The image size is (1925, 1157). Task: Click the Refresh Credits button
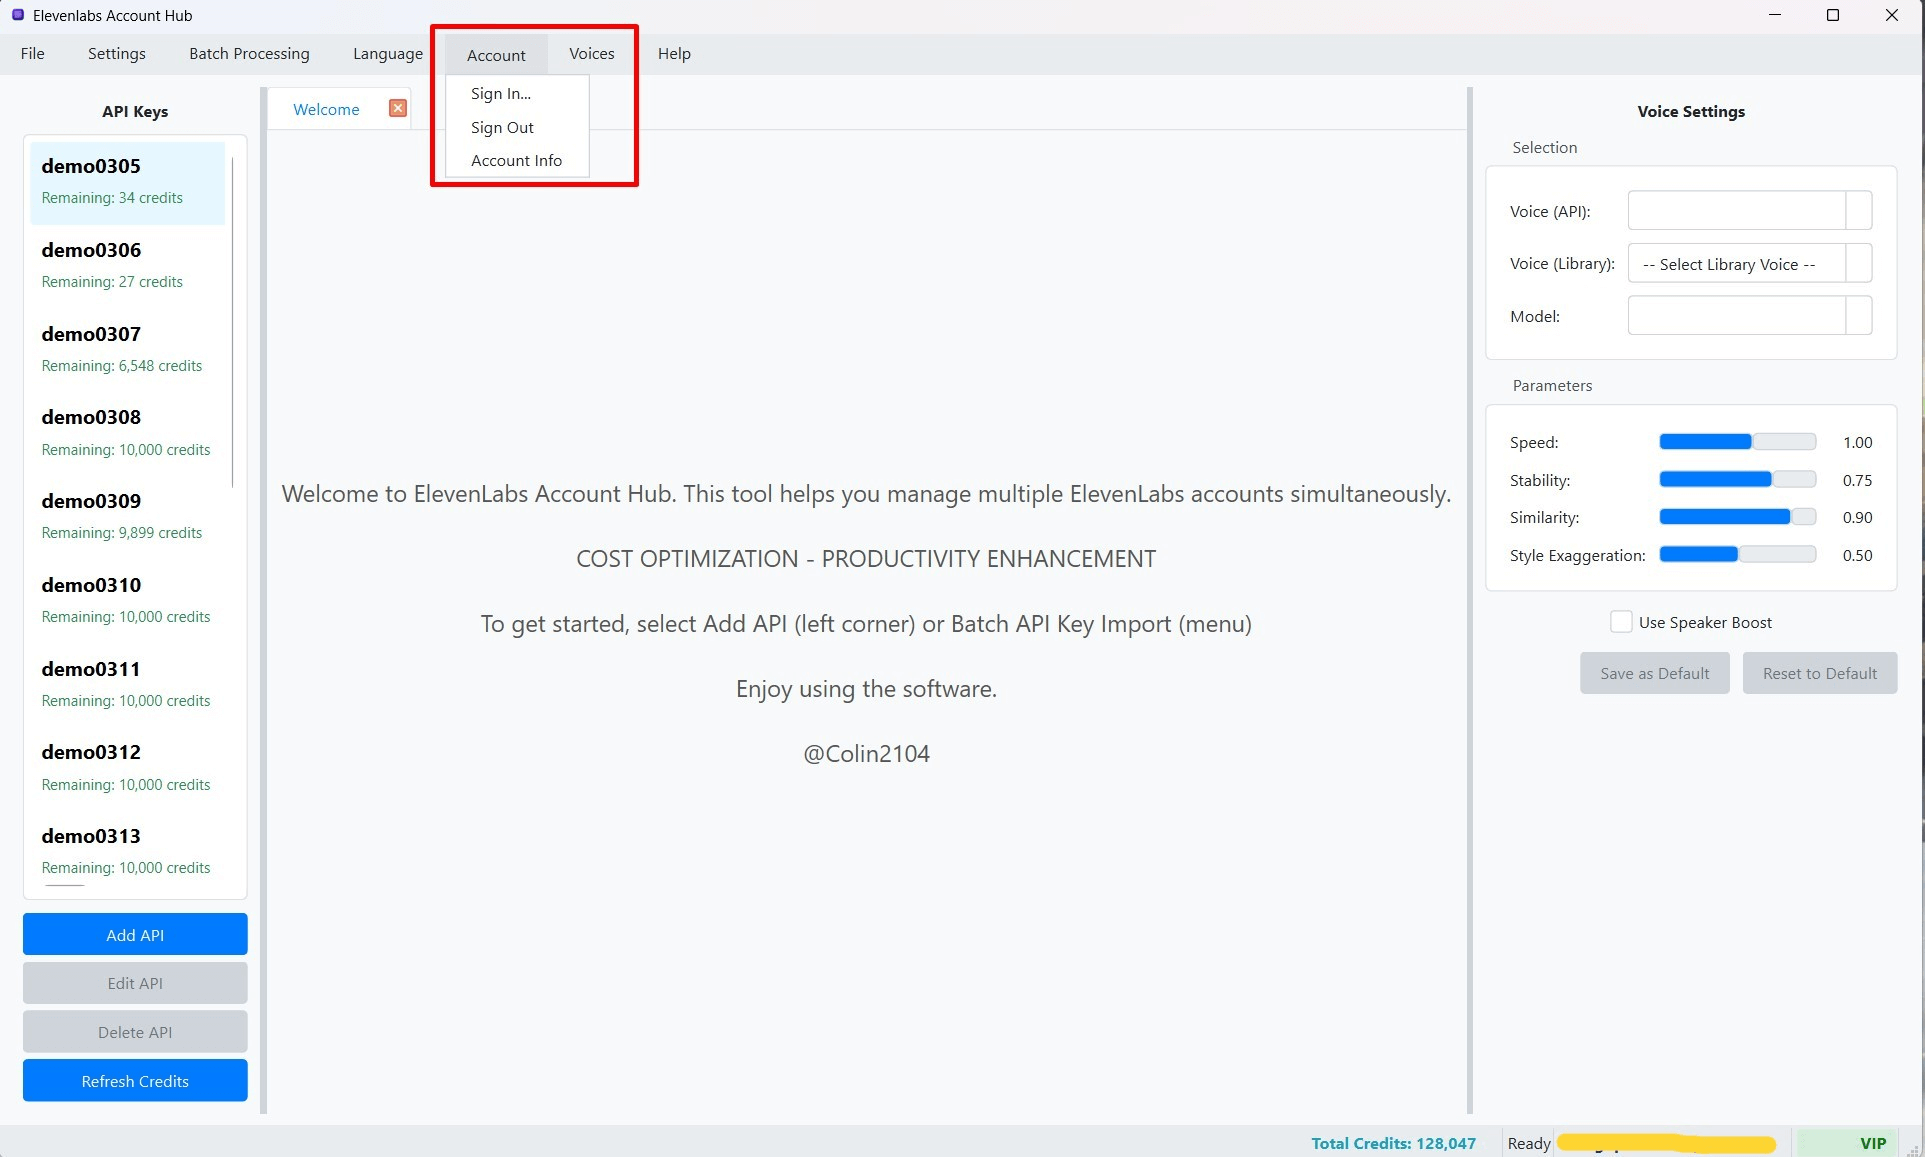(x=135, y=1081)
